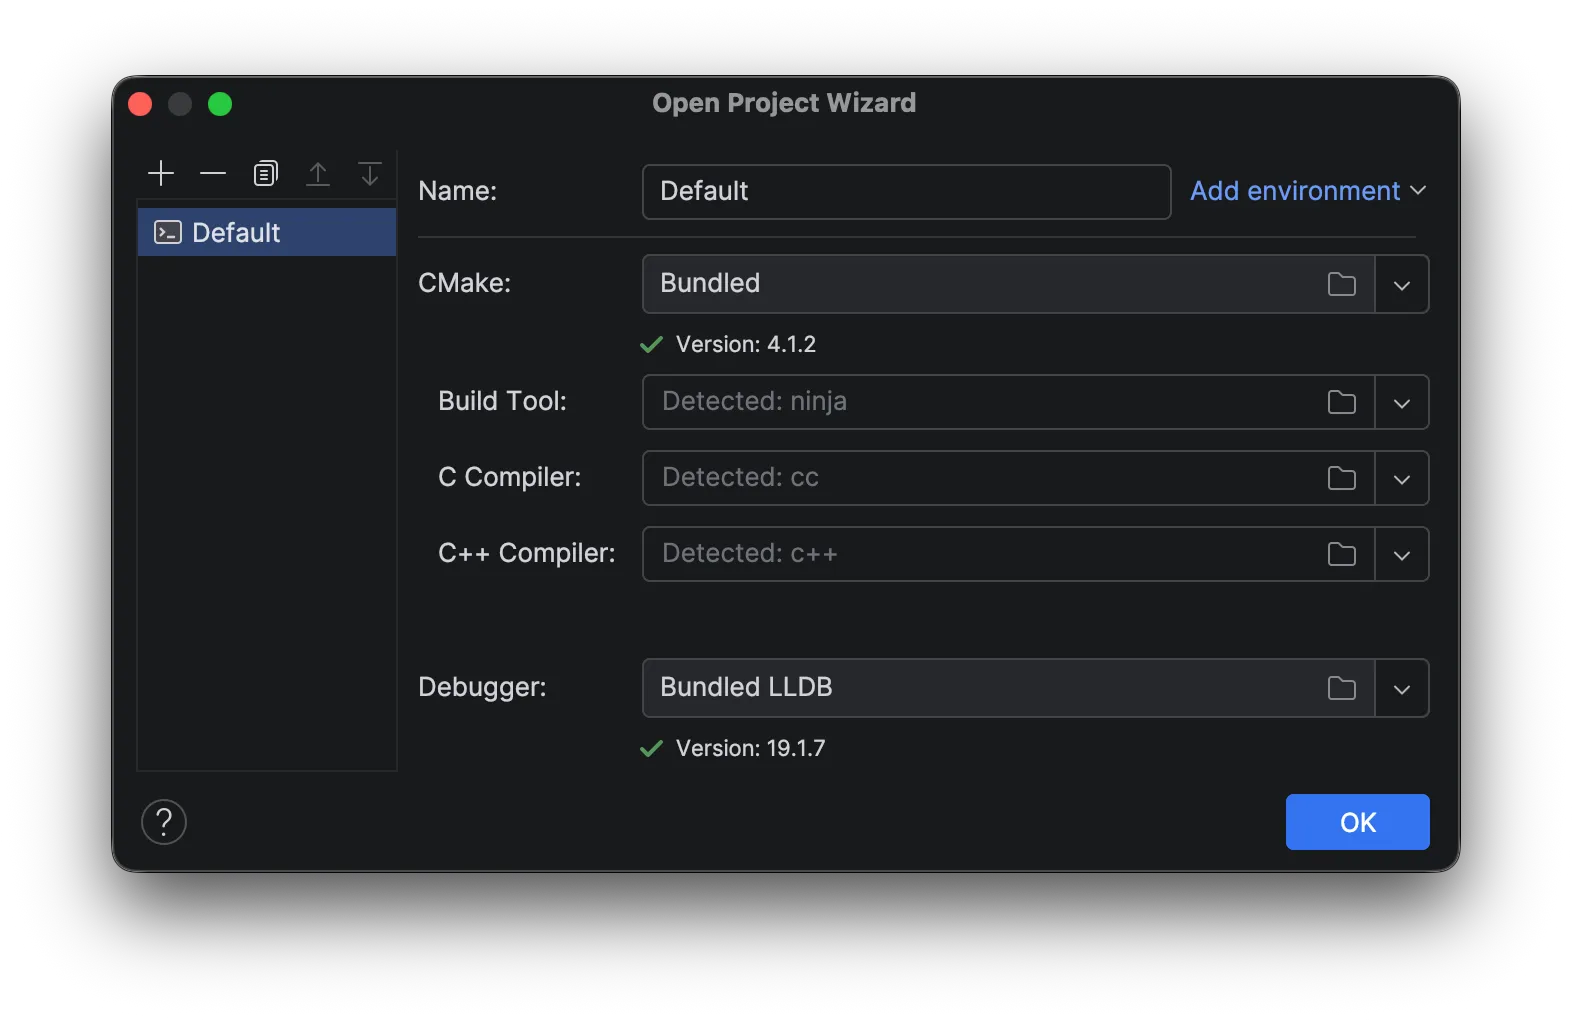This screenshot has height=1020, width=1572.
Task: Expand the CMake dropdown arrow
Action: [x=1402, y=285]
